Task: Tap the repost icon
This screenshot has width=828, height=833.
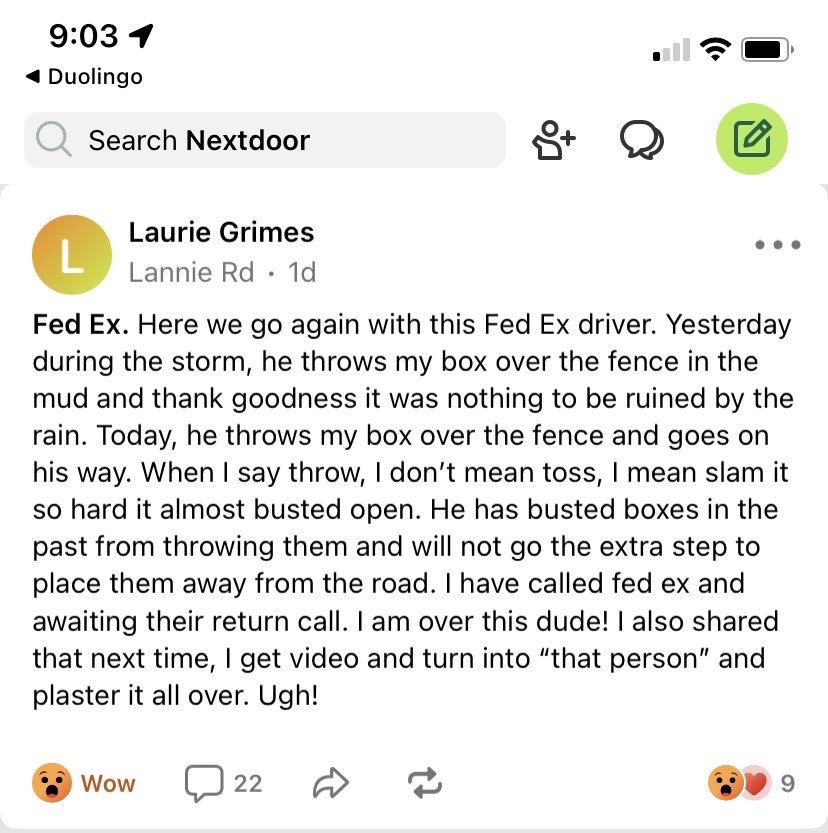Action: (424, 784)
